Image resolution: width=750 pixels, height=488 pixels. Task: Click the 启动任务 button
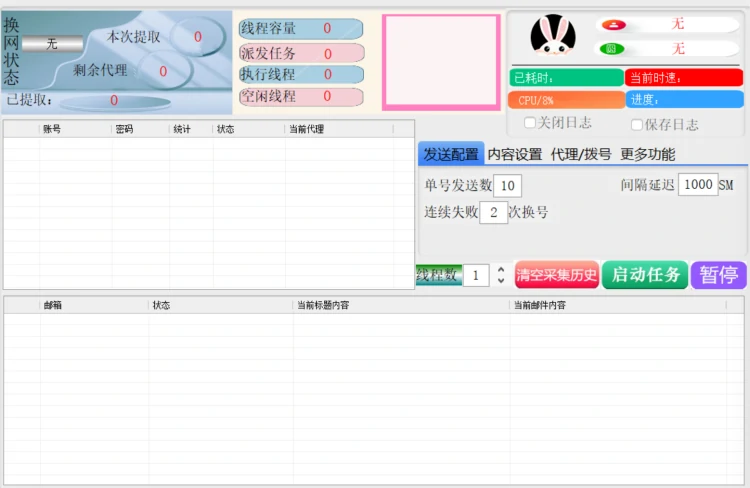click(645, 275)
